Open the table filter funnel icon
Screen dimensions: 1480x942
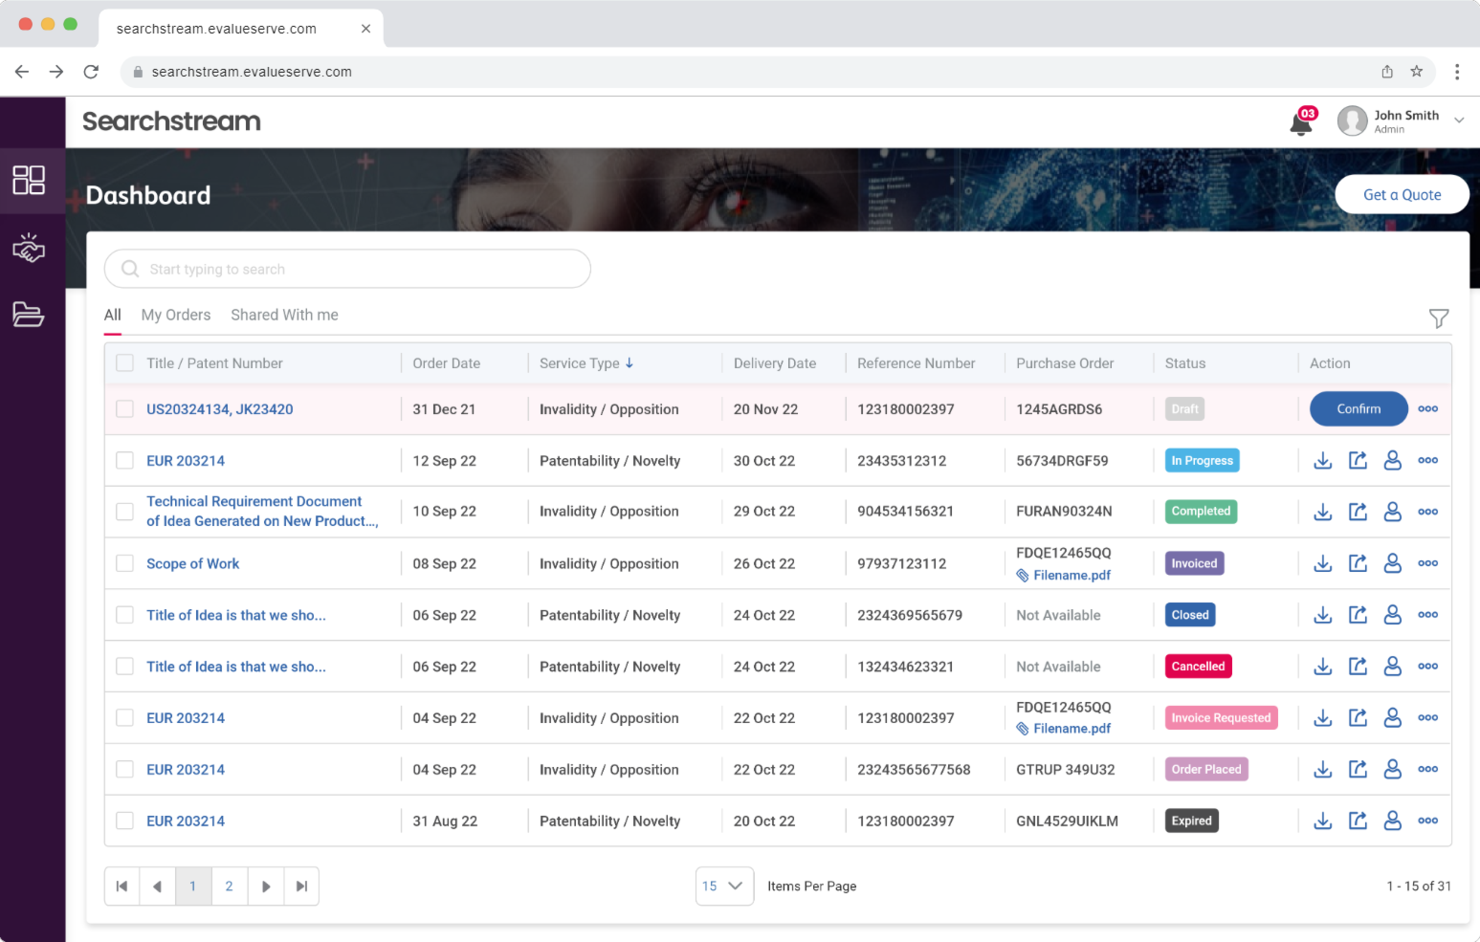point(1438,318)
